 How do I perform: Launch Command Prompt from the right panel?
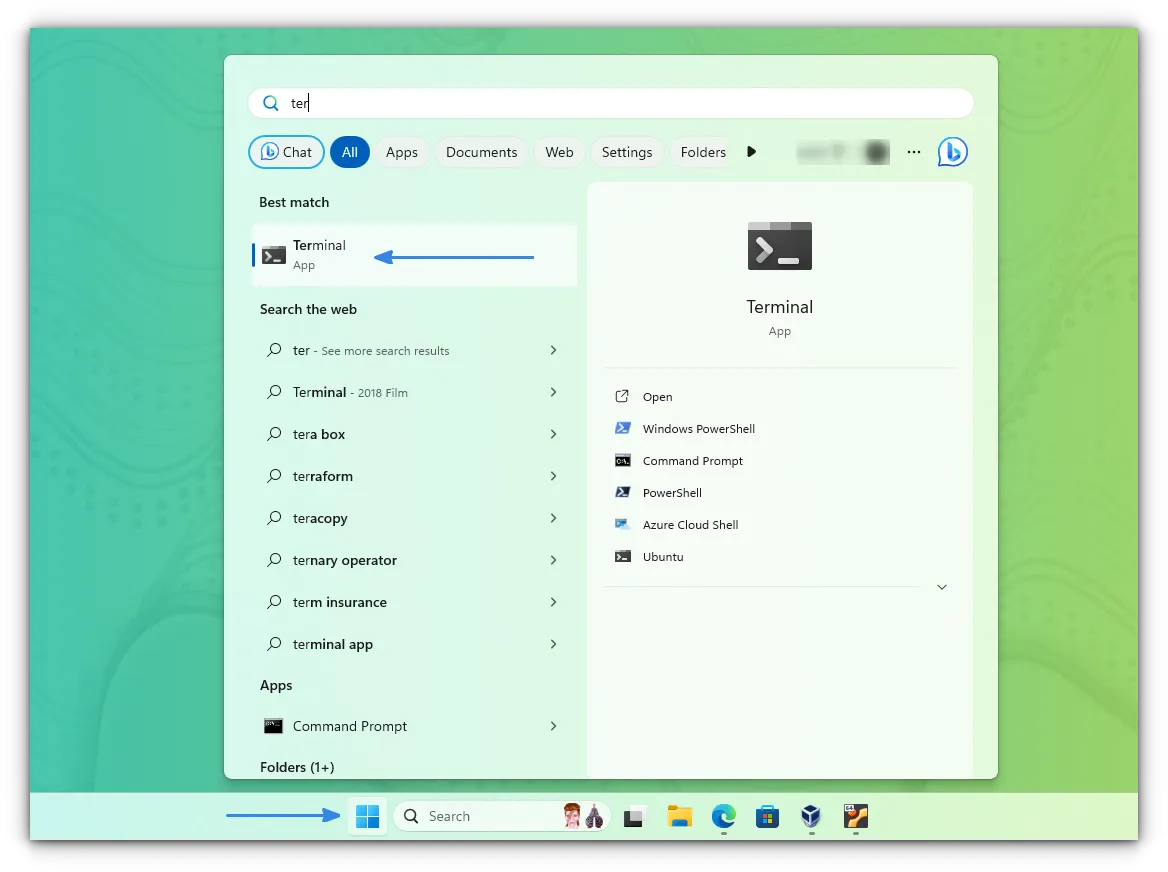coord(693,460)
